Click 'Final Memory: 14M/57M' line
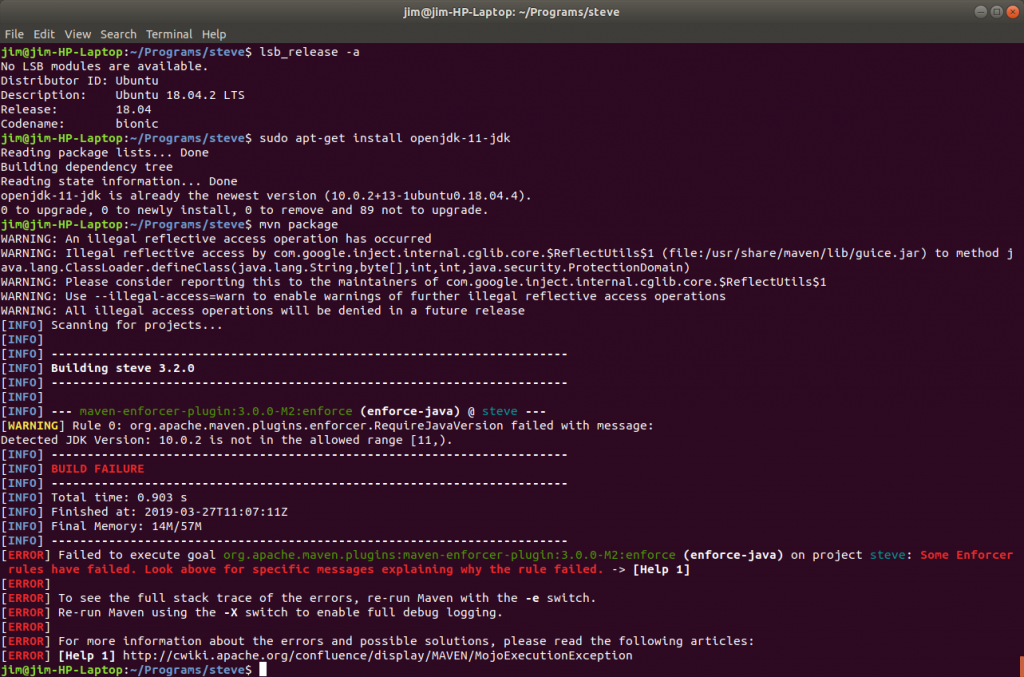 pos(126,526)
